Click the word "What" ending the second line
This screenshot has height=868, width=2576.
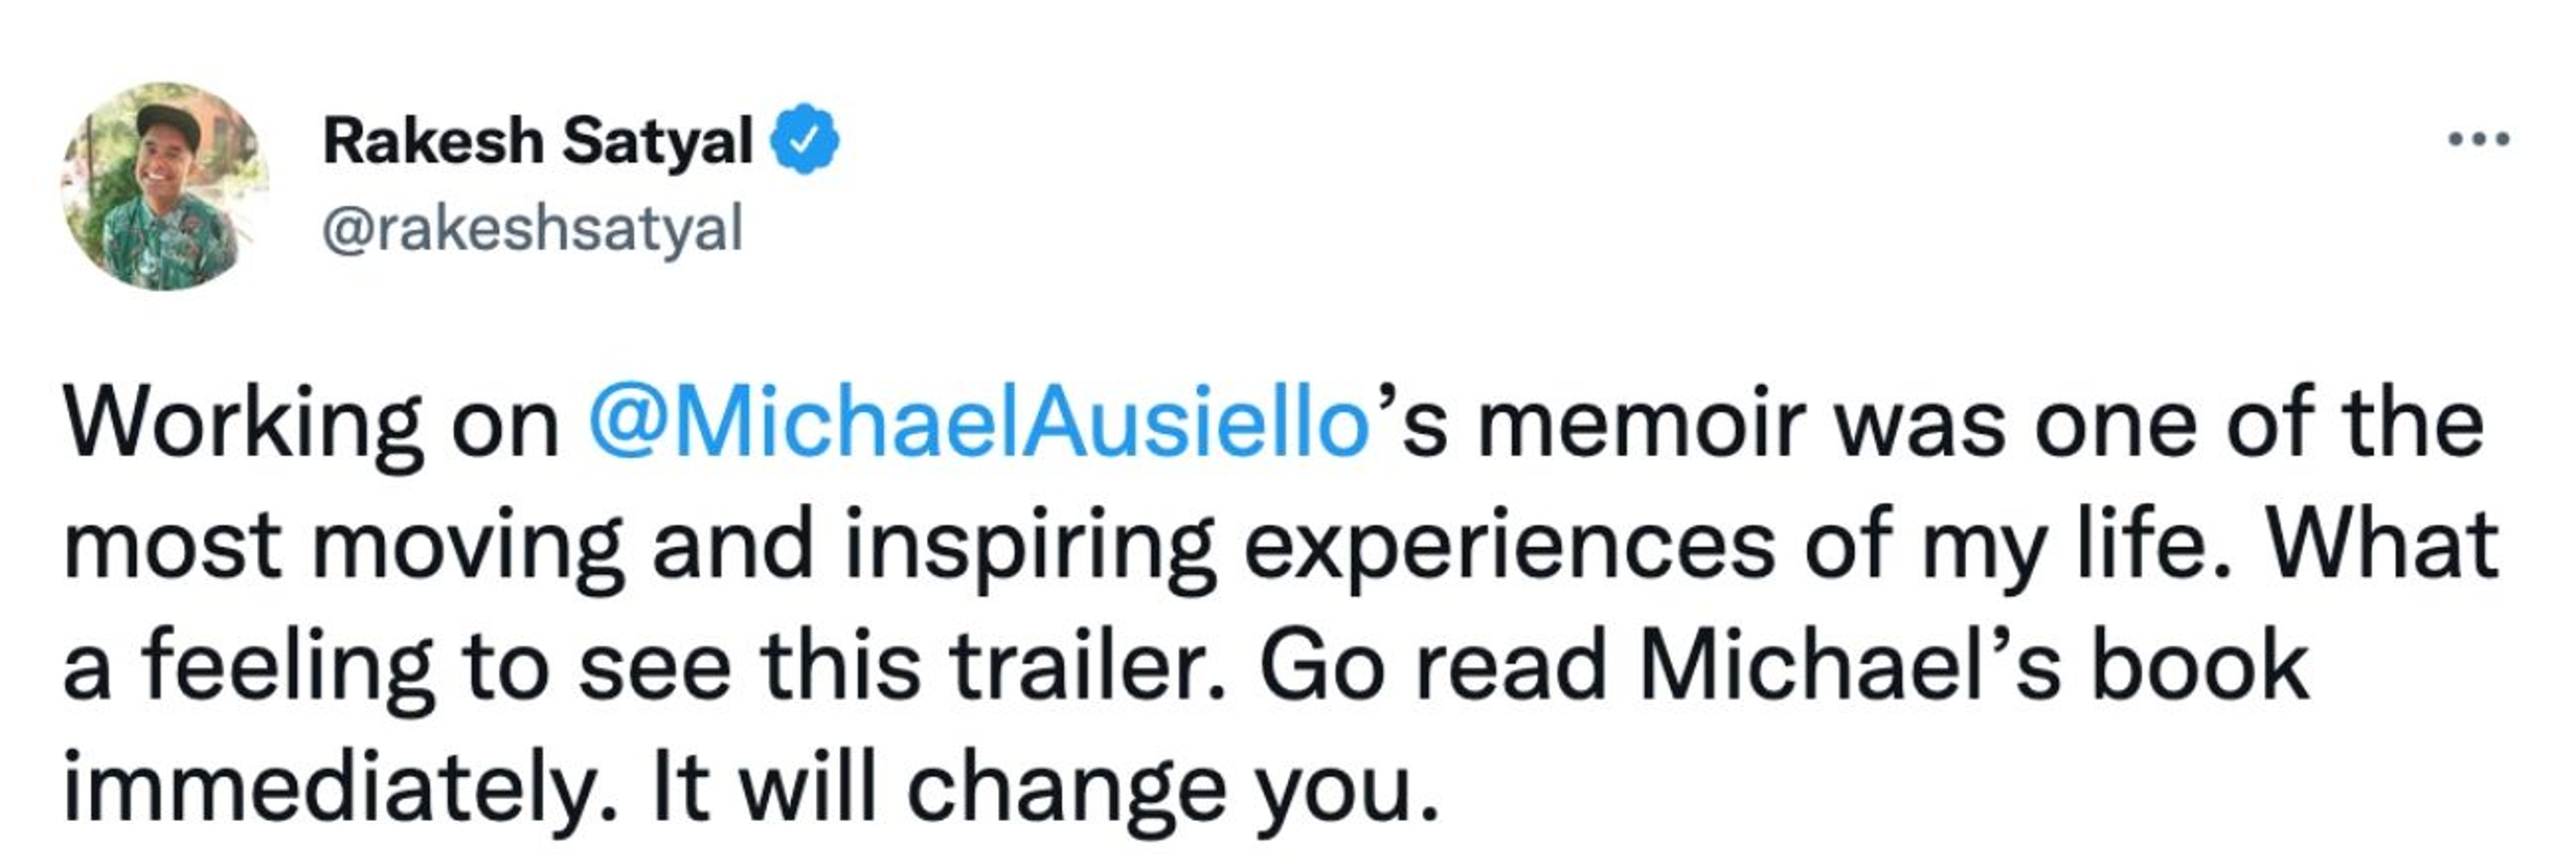2382,545
